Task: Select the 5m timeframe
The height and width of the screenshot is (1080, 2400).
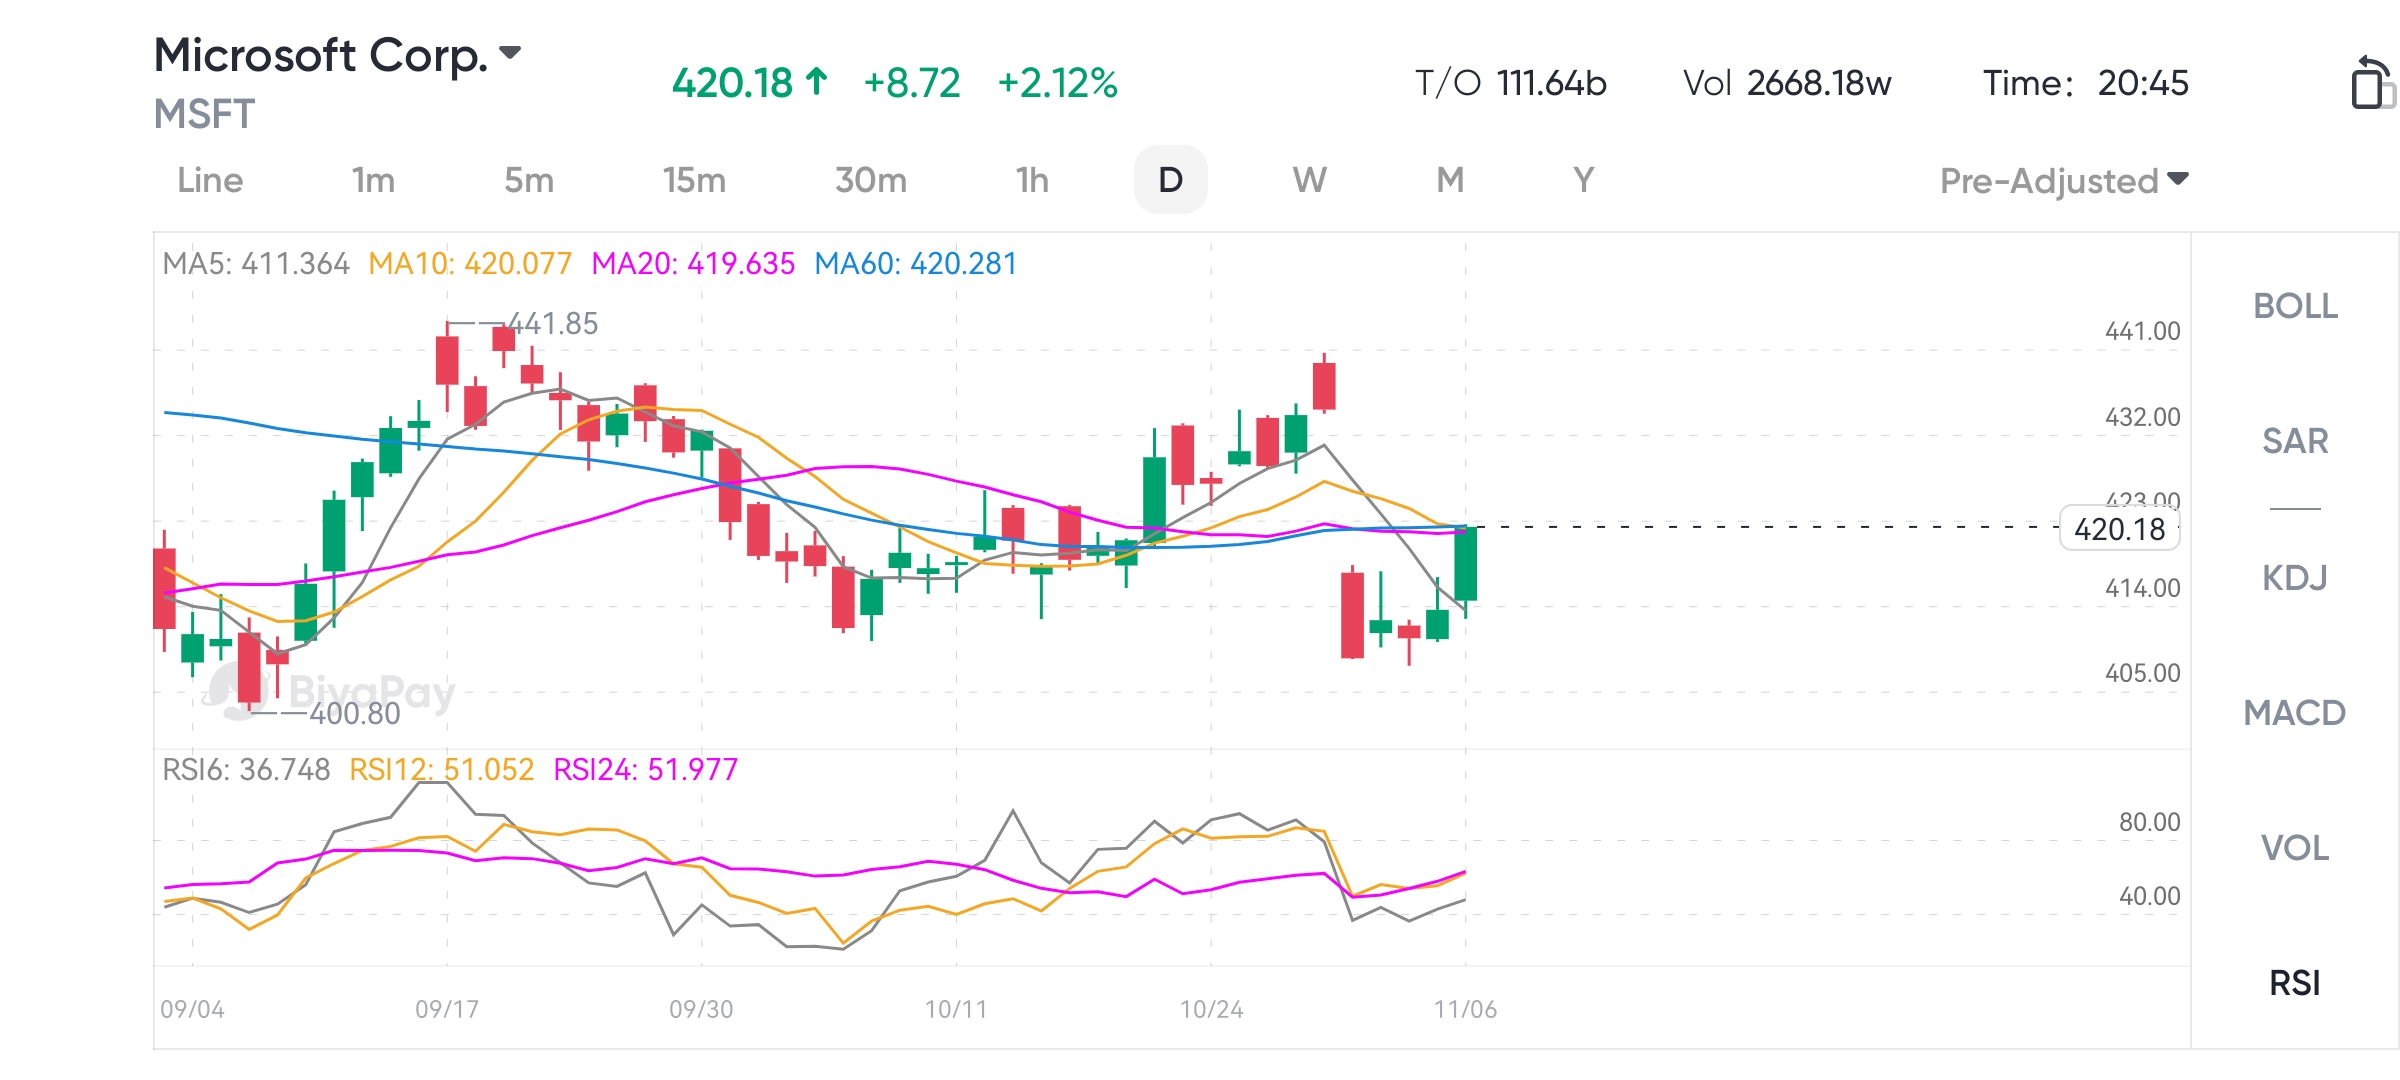Action: pyautogui.click(x=529, y=180)
